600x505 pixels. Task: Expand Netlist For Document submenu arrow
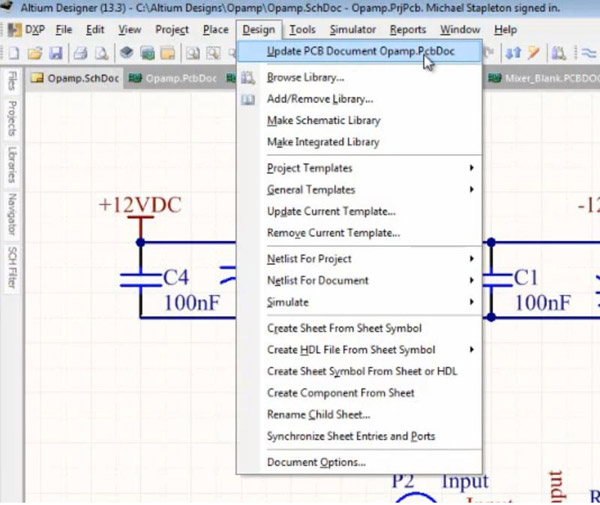[x=472, y=280]
